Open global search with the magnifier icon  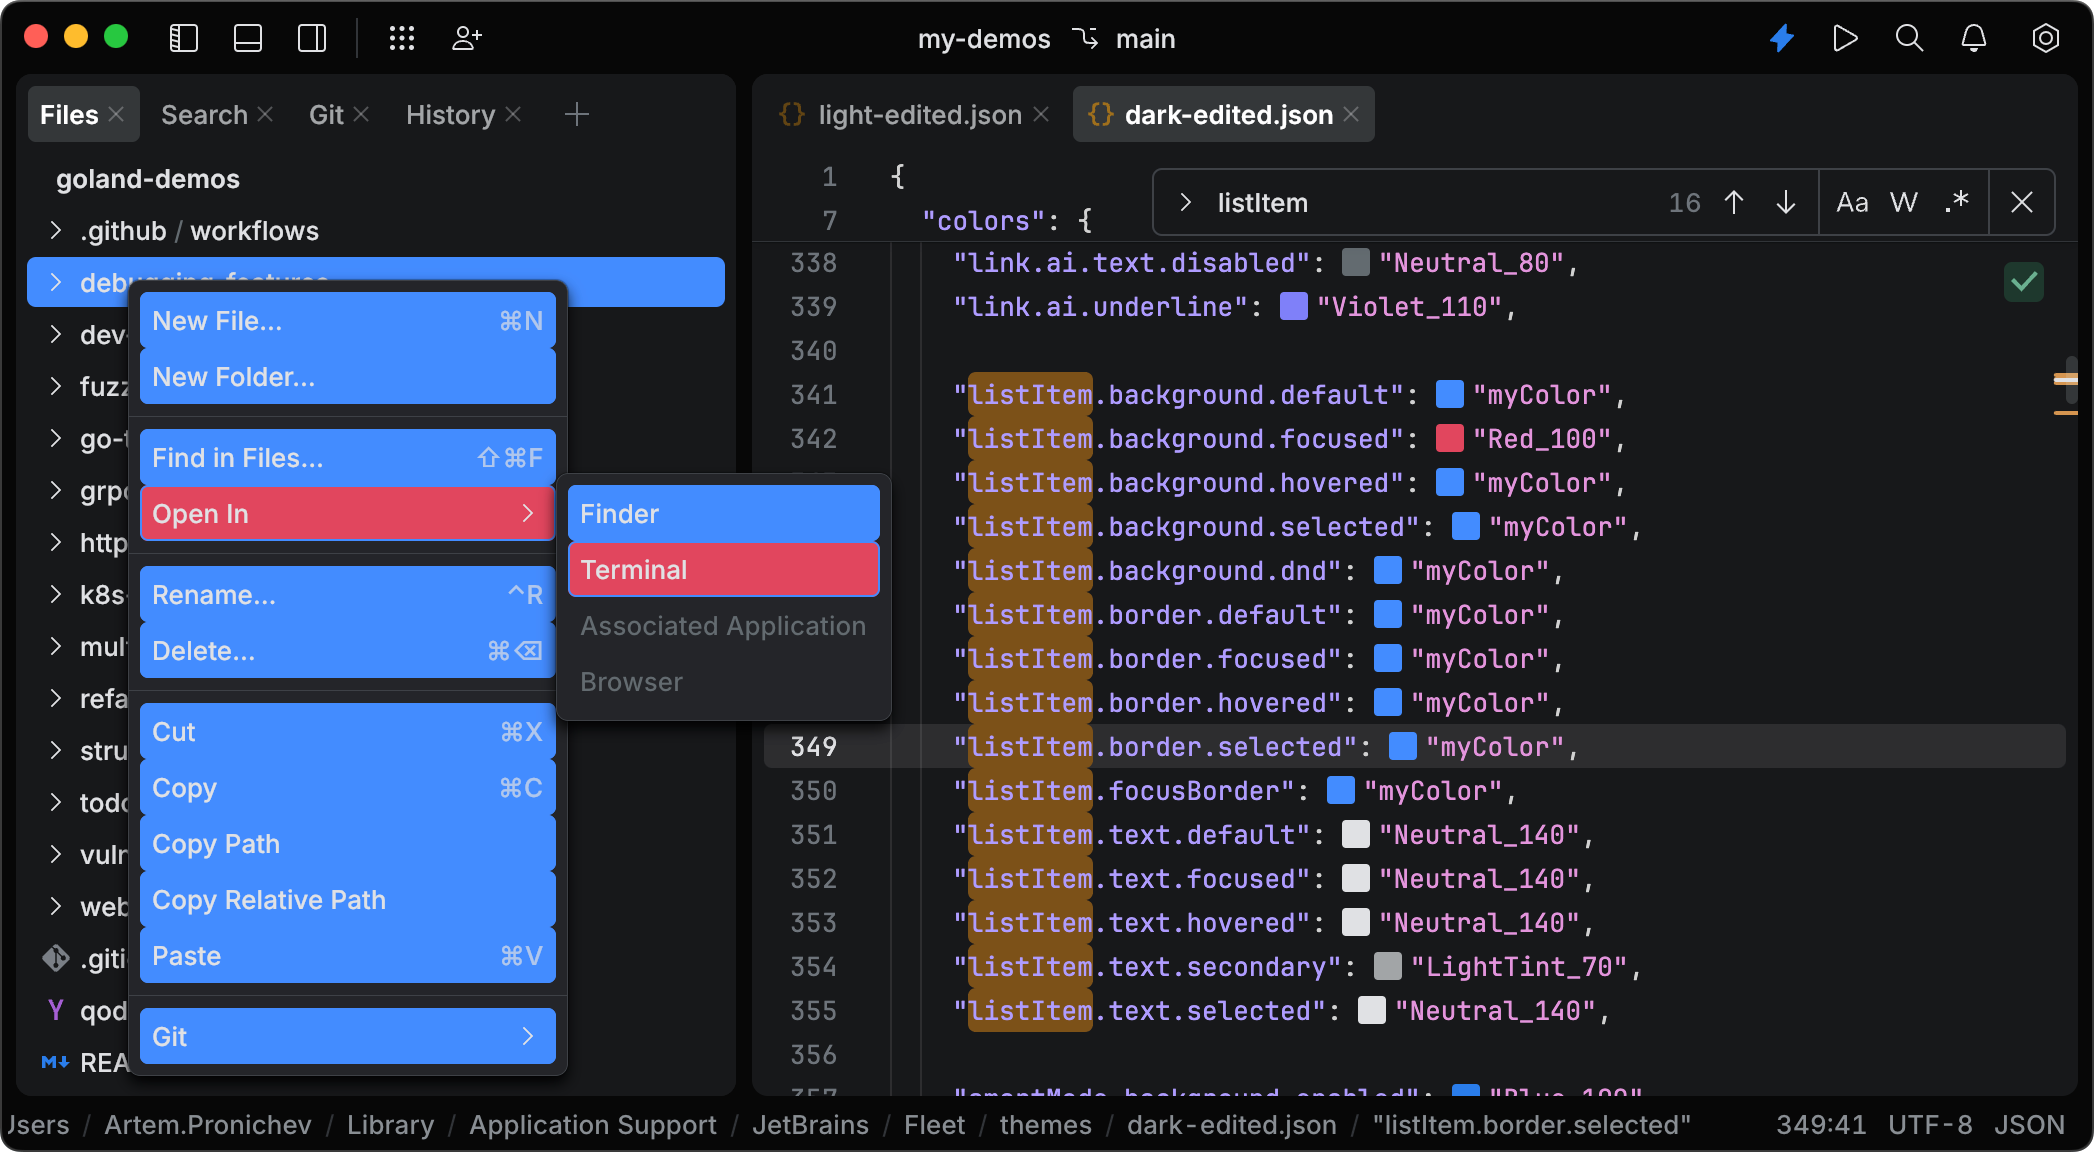point(1909,38)
